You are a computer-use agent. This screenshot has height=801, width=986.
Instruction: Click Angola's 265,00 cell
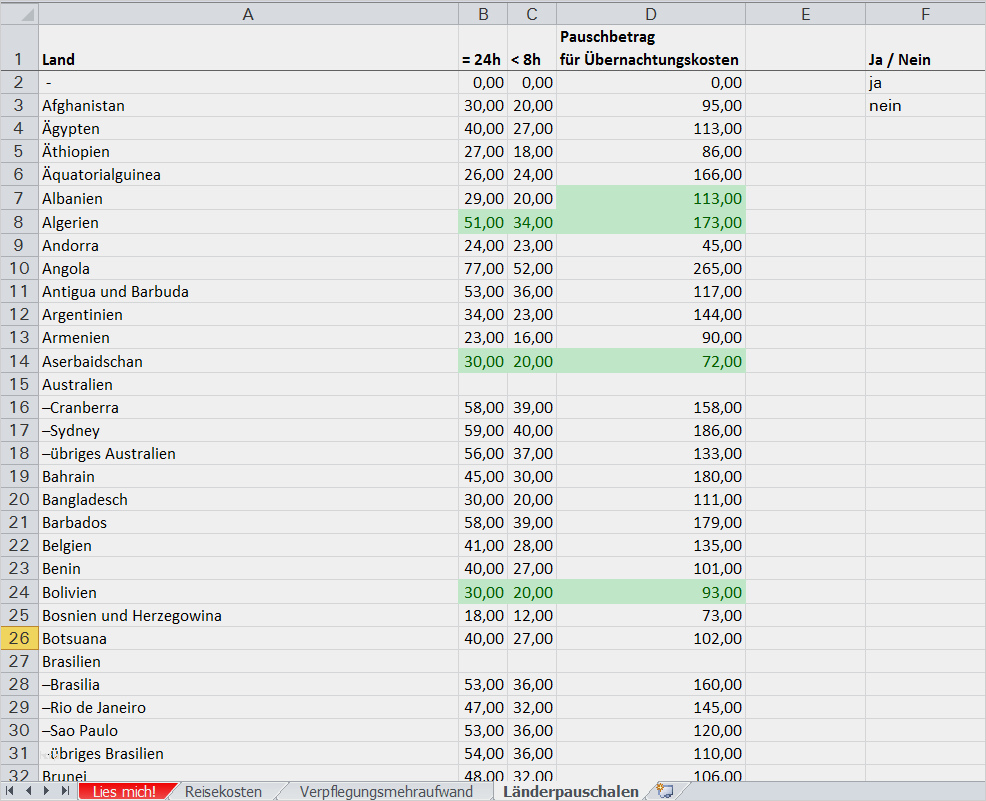coord(651,268)
